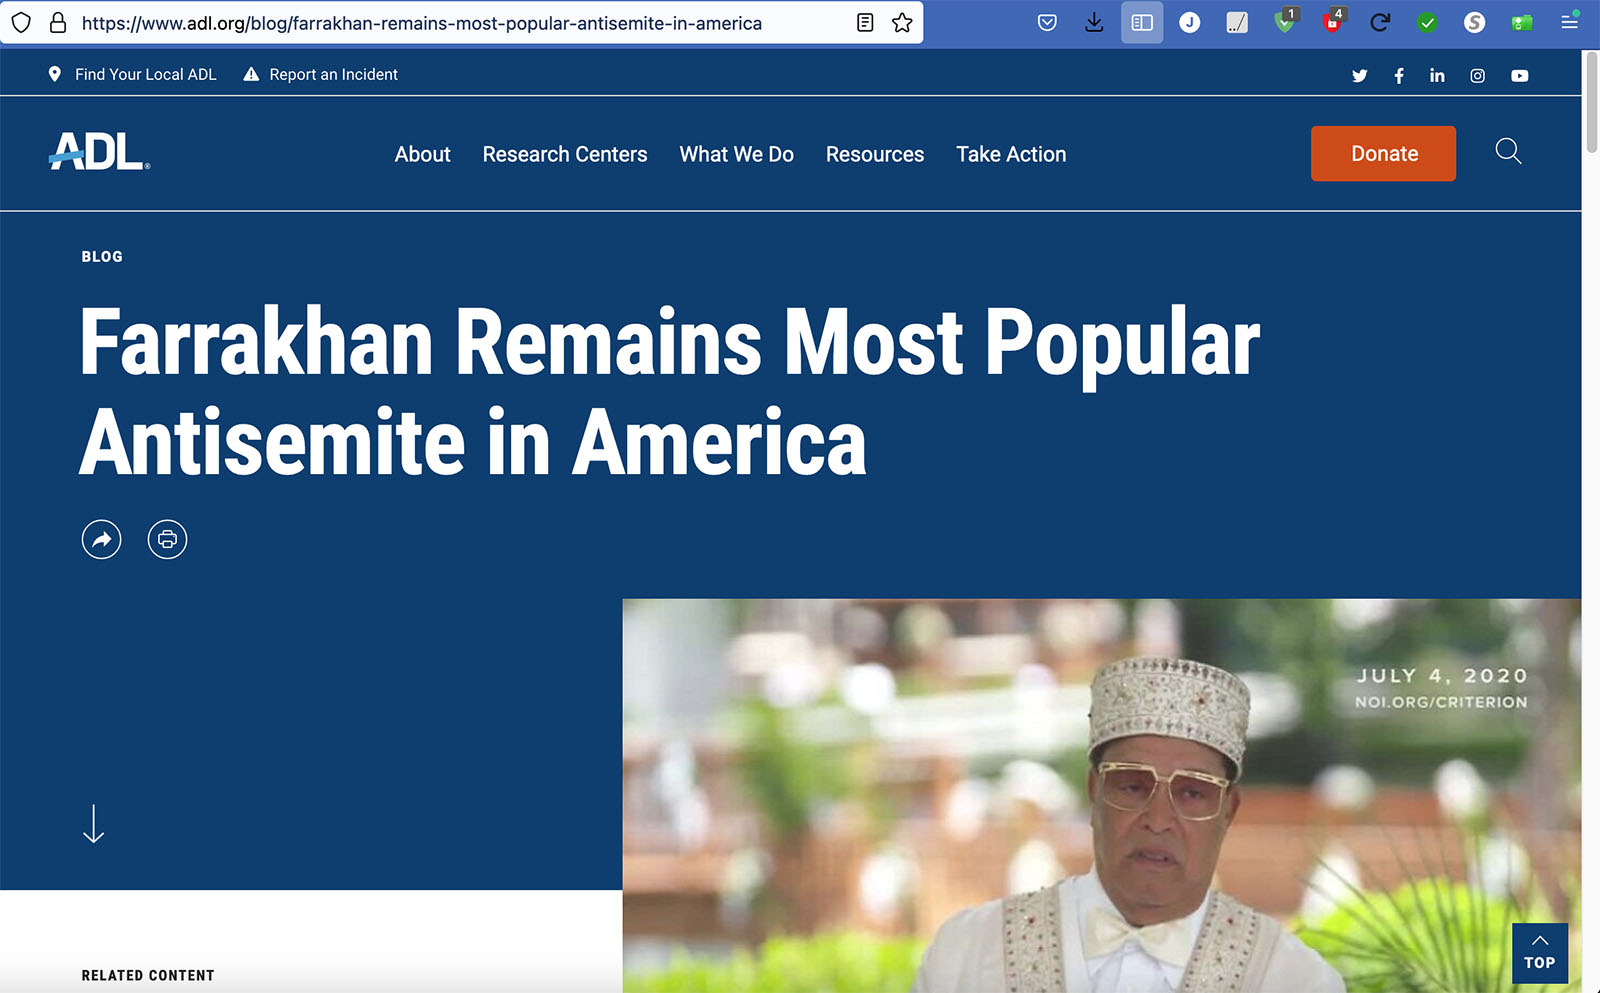
Task: Open the What We Do menu
Action: pyautogui.click(x=736, y=154)
